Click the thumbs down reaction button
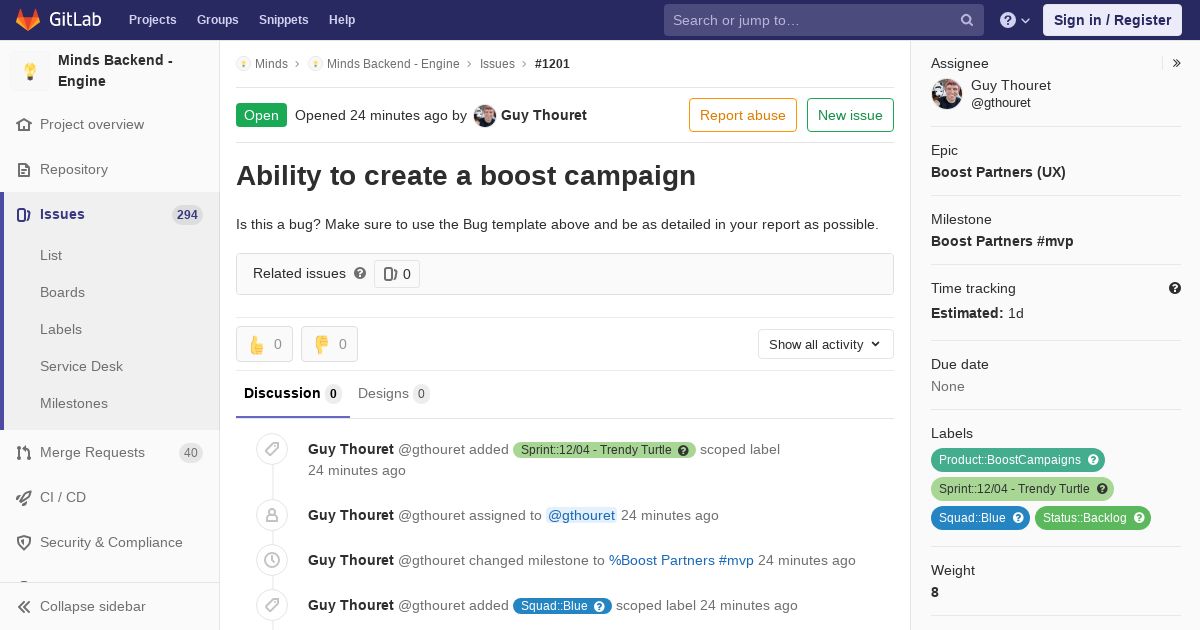 (x=329, y=344)
